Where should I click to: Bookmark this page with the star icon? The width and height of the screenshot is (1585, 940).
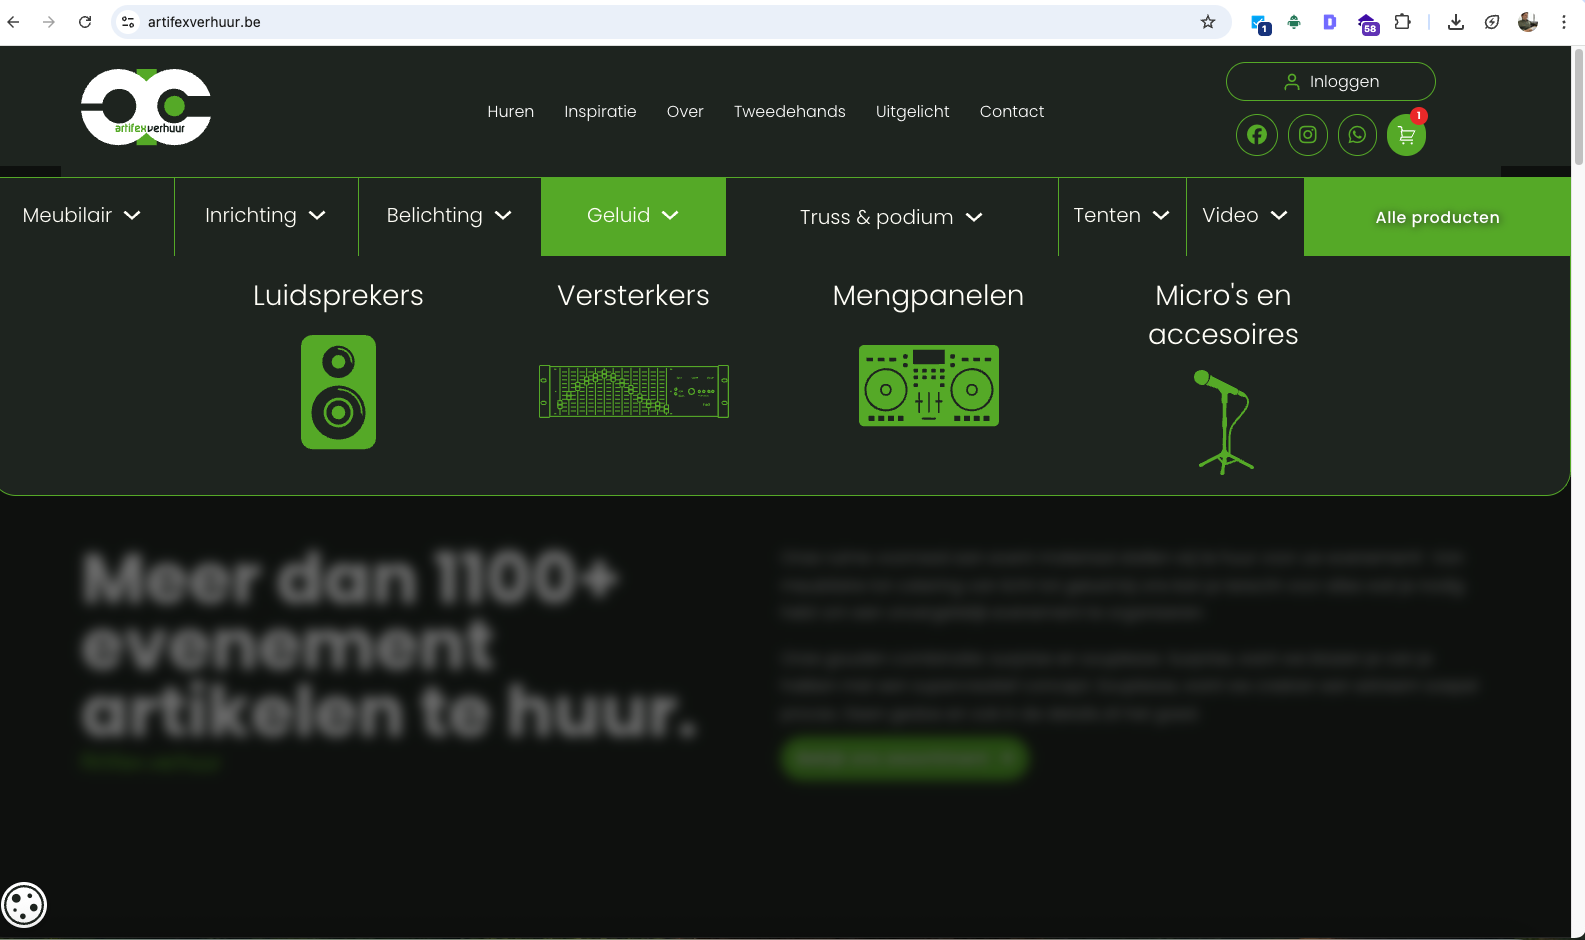[x=1208, y=22]
